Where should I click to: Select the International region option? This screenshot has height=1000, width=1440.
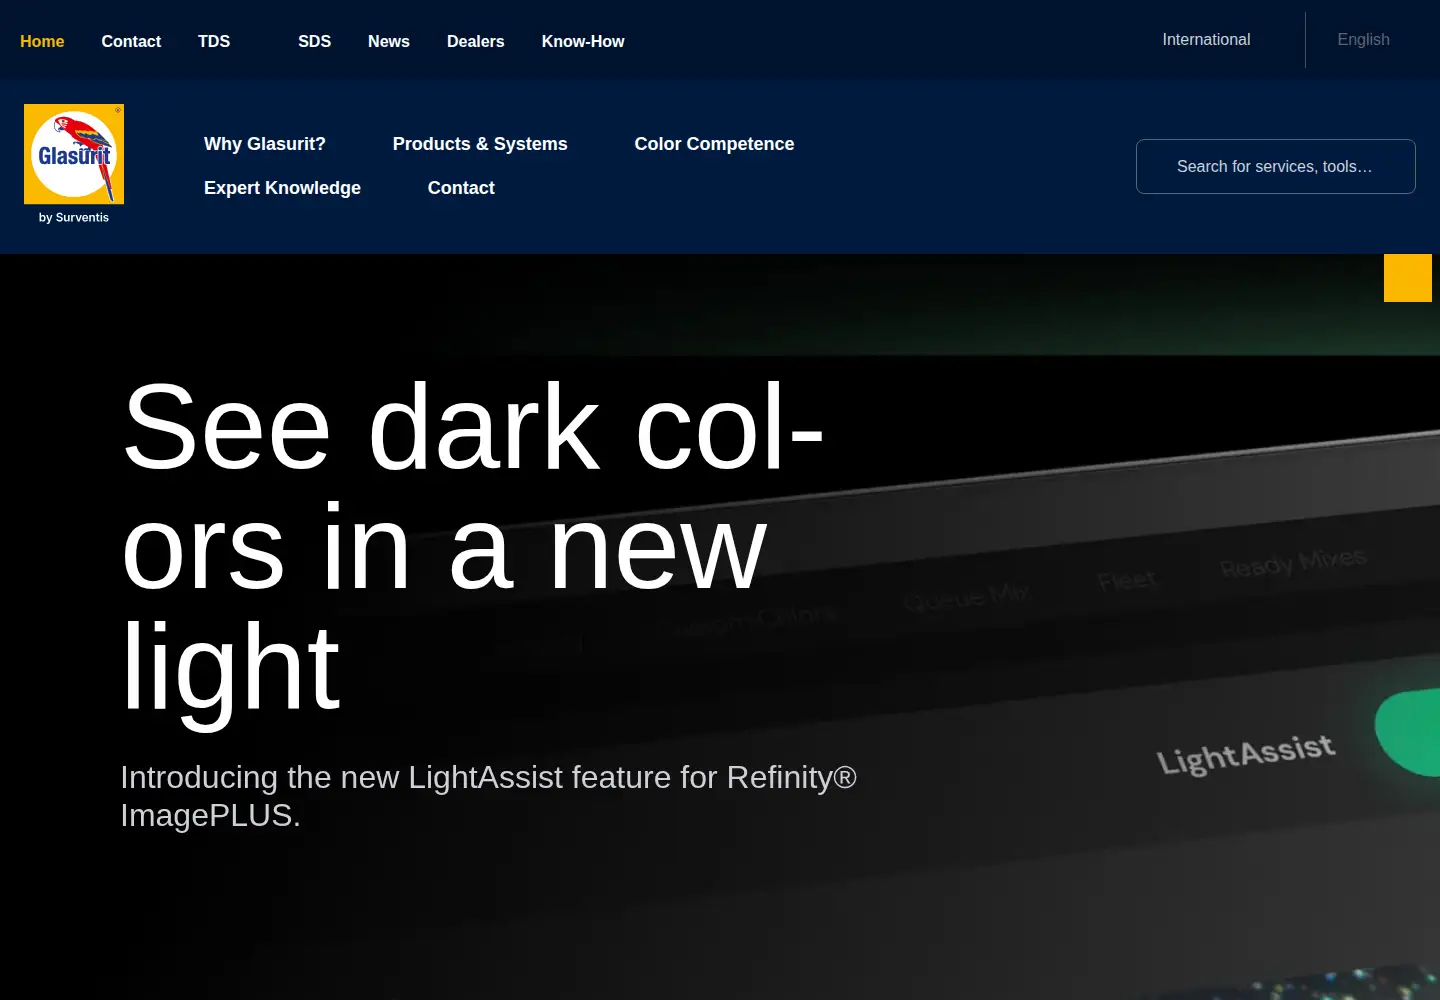click(x=1206, y=40)
